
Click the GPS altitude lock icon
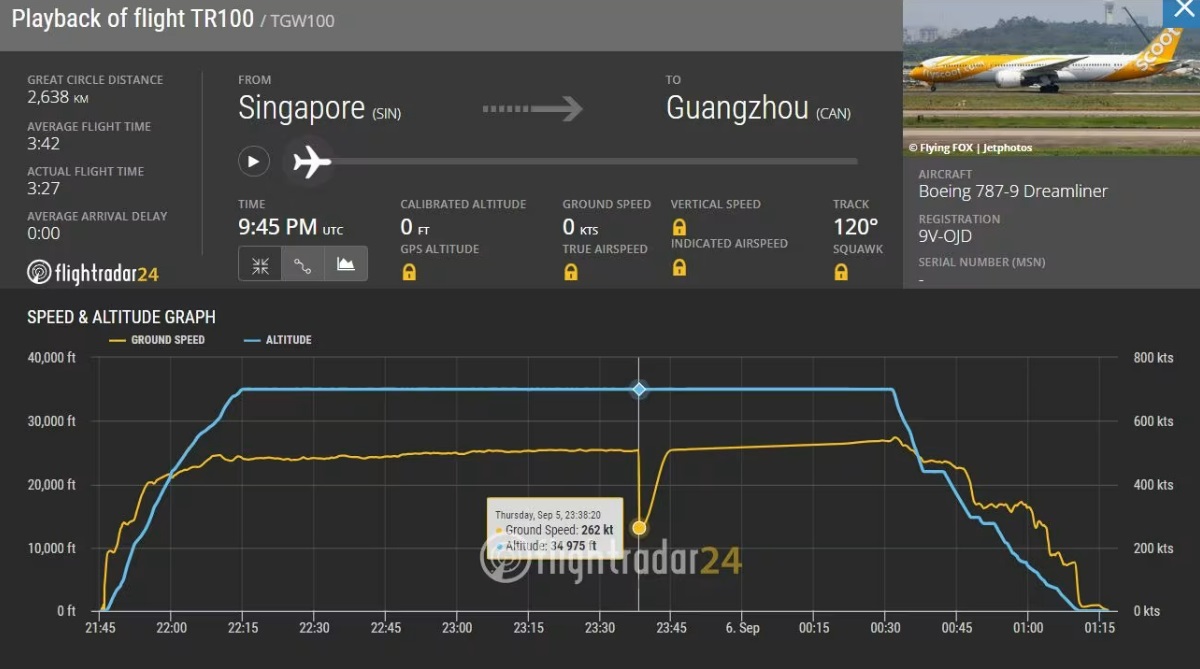coord(408,272)
